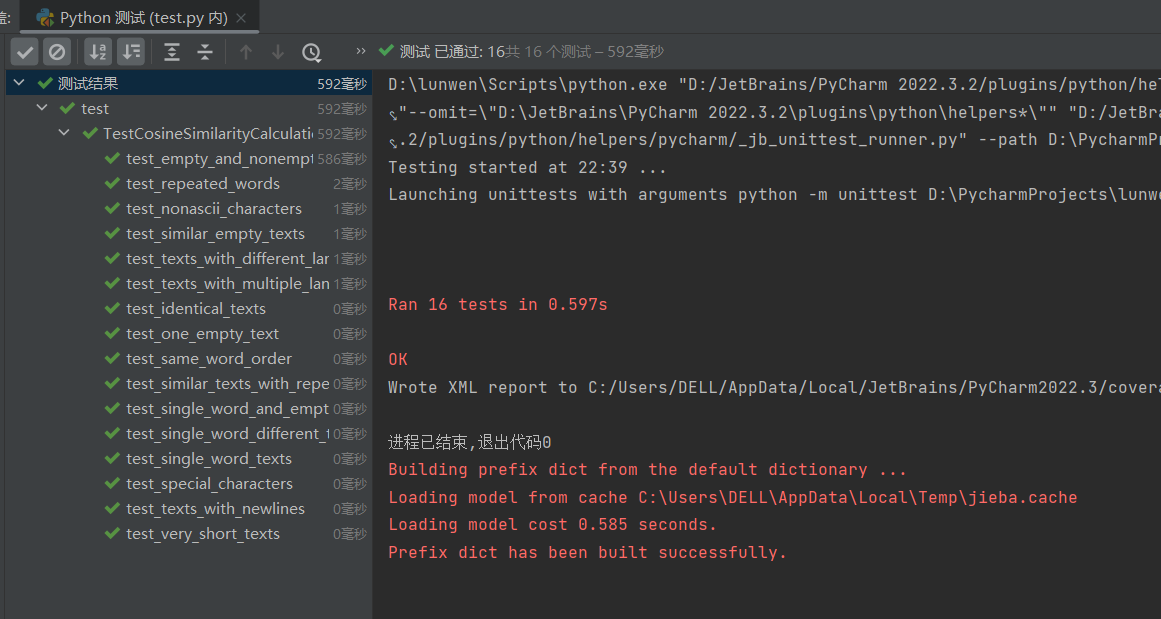This screenshot has width=1161, height=619.
Task: Click the expand all tests icon
Action: click(x=172, y=52)
